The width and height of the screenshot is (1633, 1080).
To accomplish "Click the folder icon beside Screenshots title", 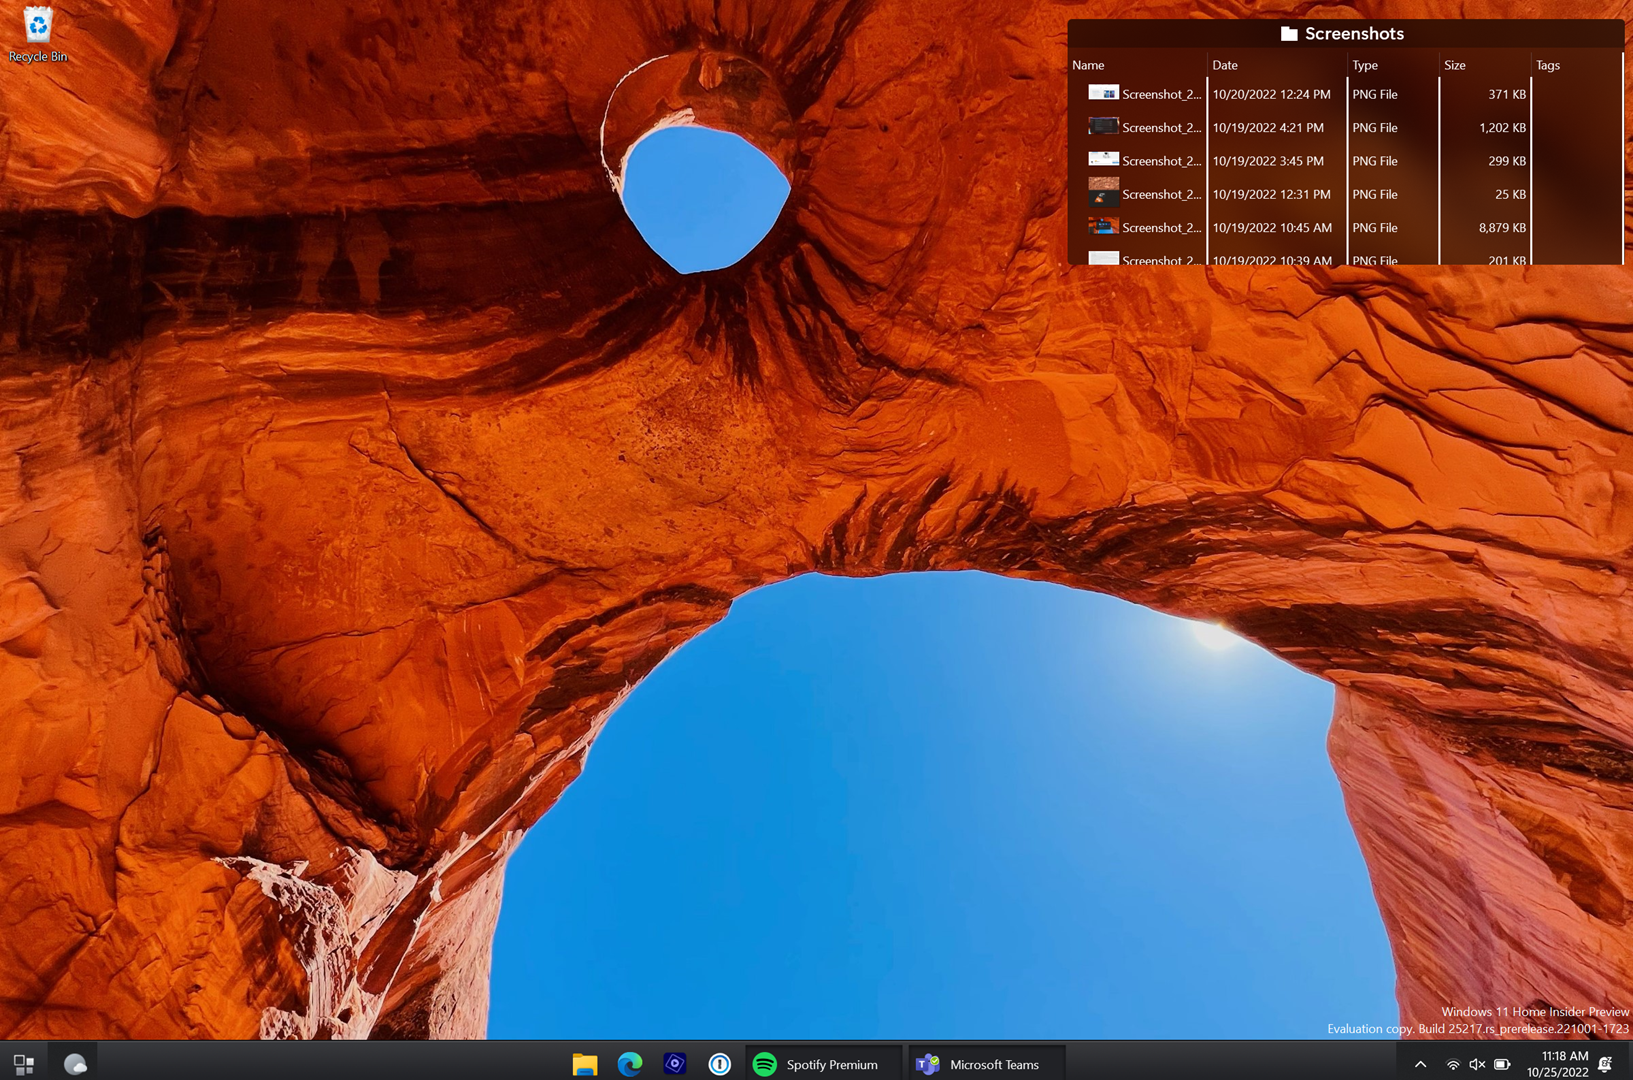I will pyautogui.click(x=1289, y=34).
